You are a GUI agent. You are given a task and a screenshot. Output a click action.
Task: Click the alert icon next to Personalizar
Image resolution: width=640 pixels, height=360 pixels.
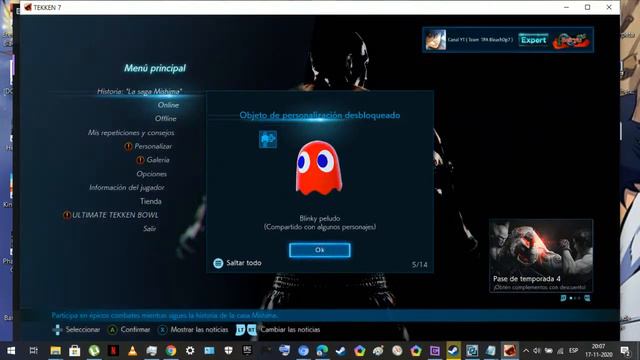click(x=128, y=146)
